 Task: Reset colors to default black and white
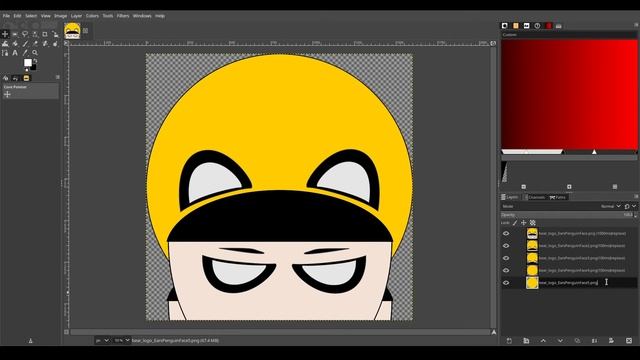[27, 70]
